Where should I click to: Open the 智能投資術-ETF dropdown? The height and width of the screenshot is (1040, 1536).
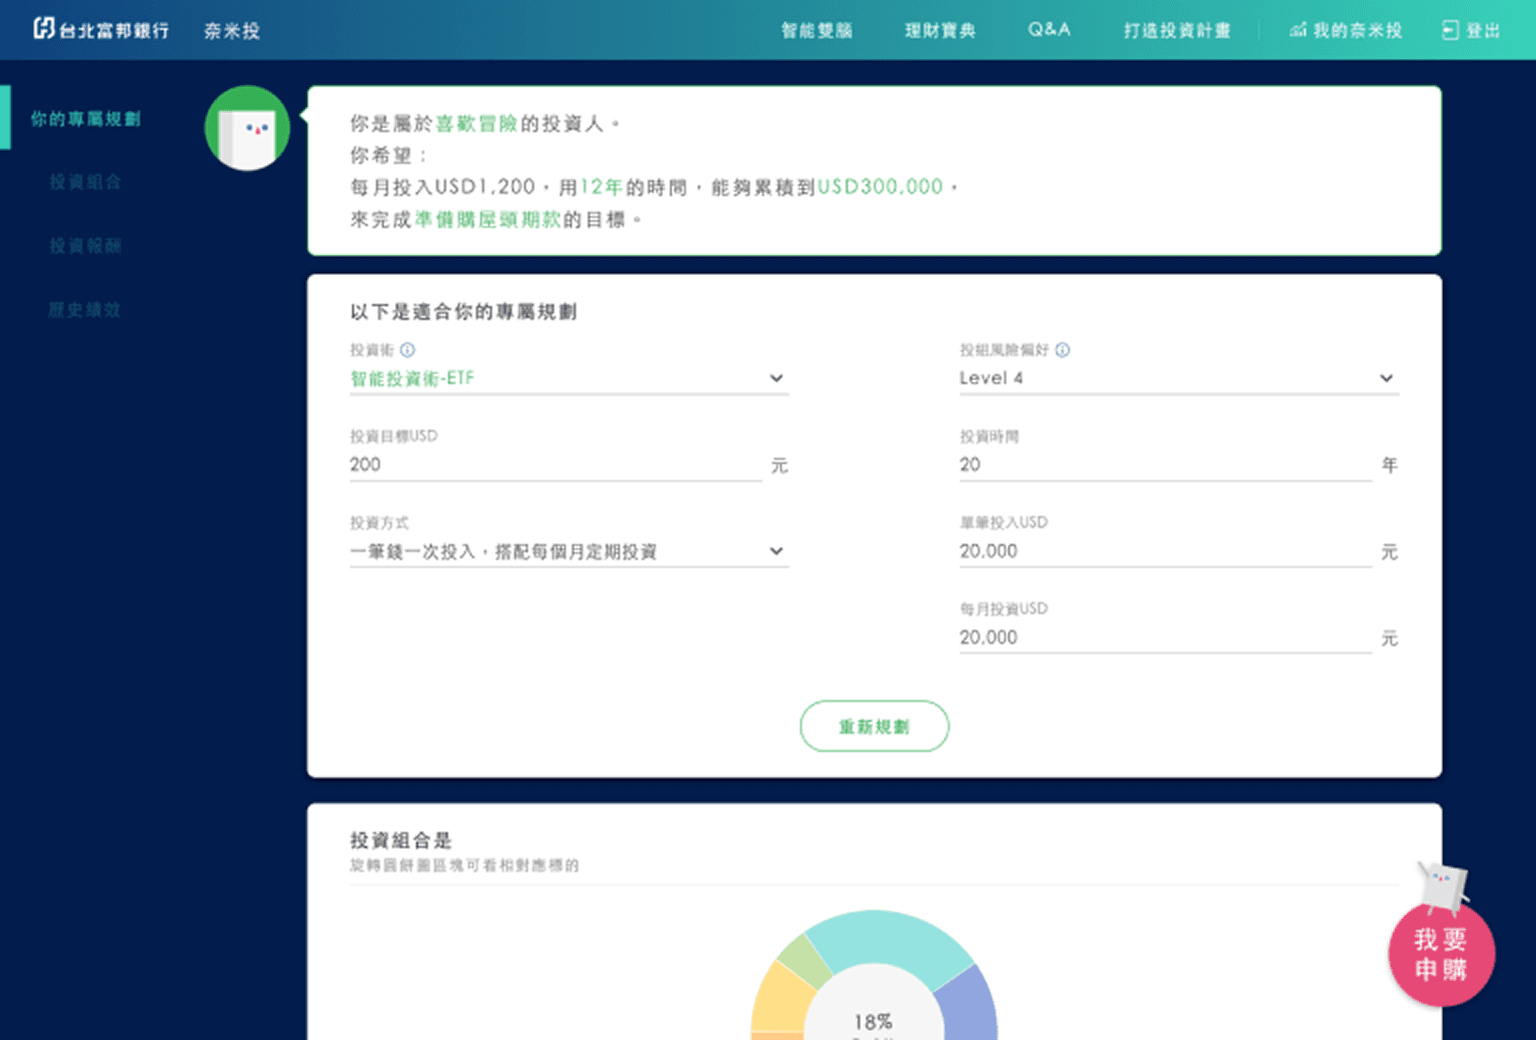(569, 378)
